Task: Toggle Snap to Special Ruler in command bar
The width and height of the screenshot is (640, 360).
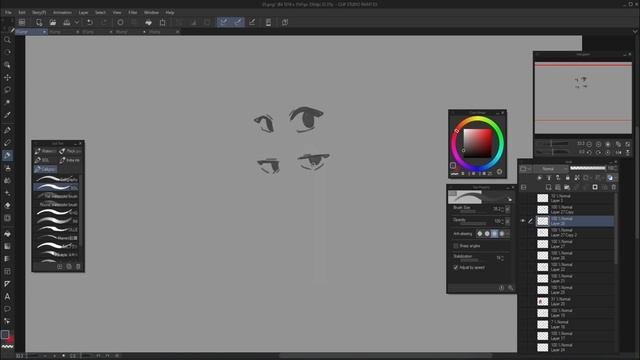Action: pyautogui.click(x=238, y=22)
